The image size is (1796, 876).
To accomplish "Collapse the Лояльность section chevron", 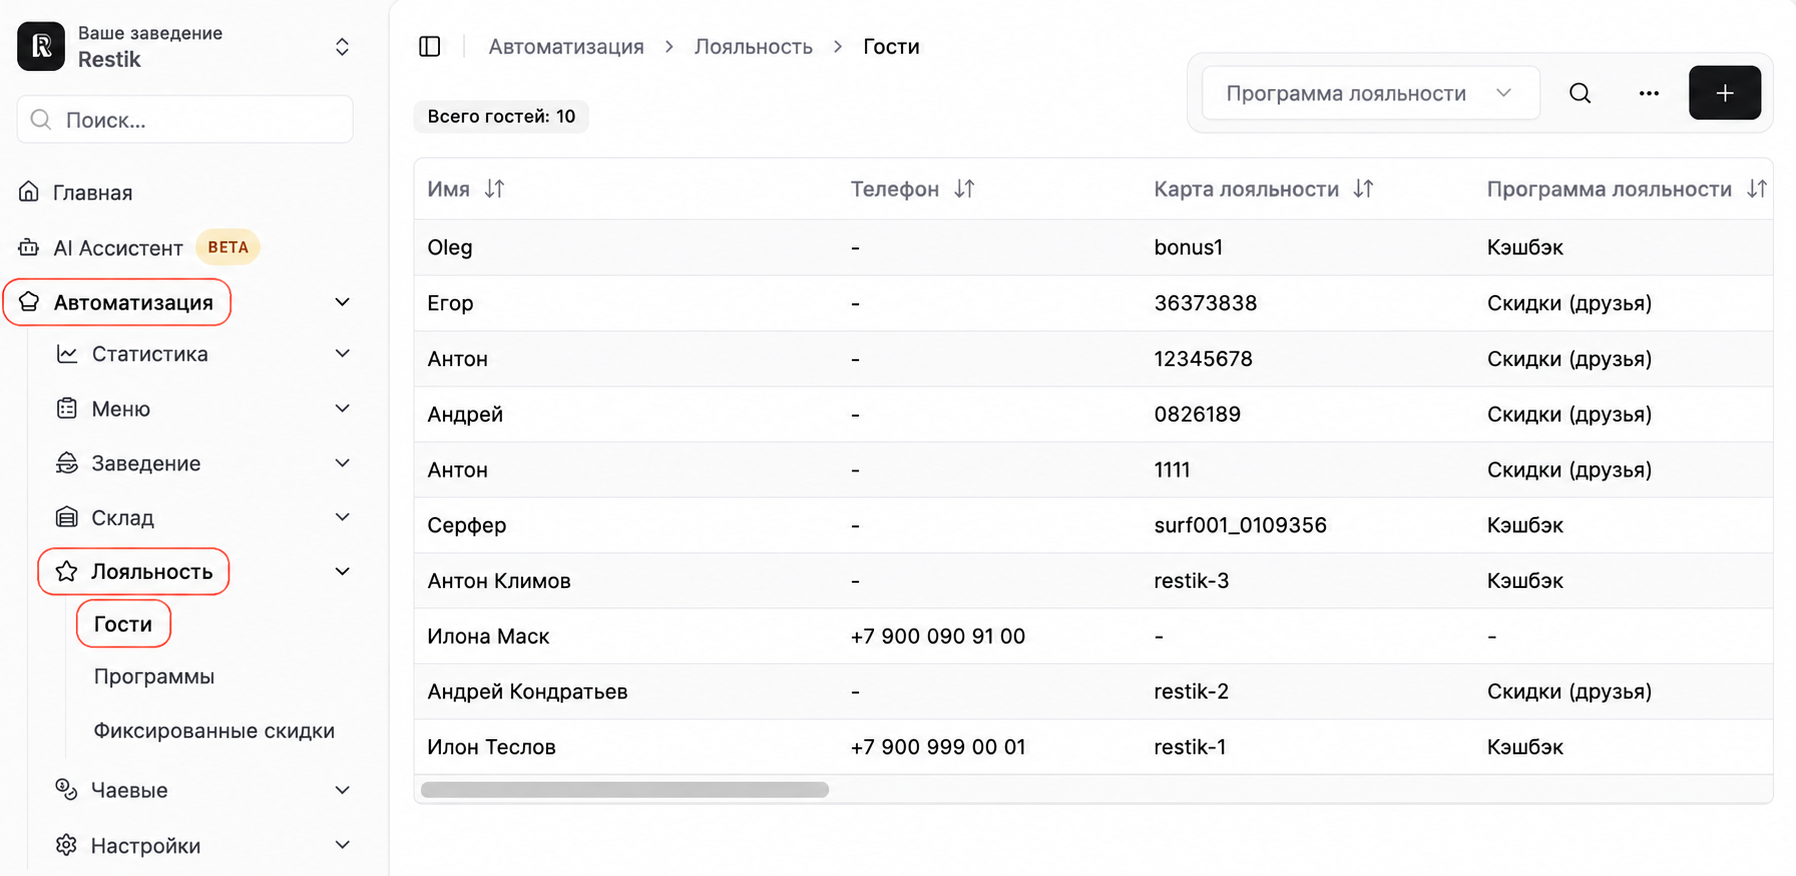I will coord(342,572).
